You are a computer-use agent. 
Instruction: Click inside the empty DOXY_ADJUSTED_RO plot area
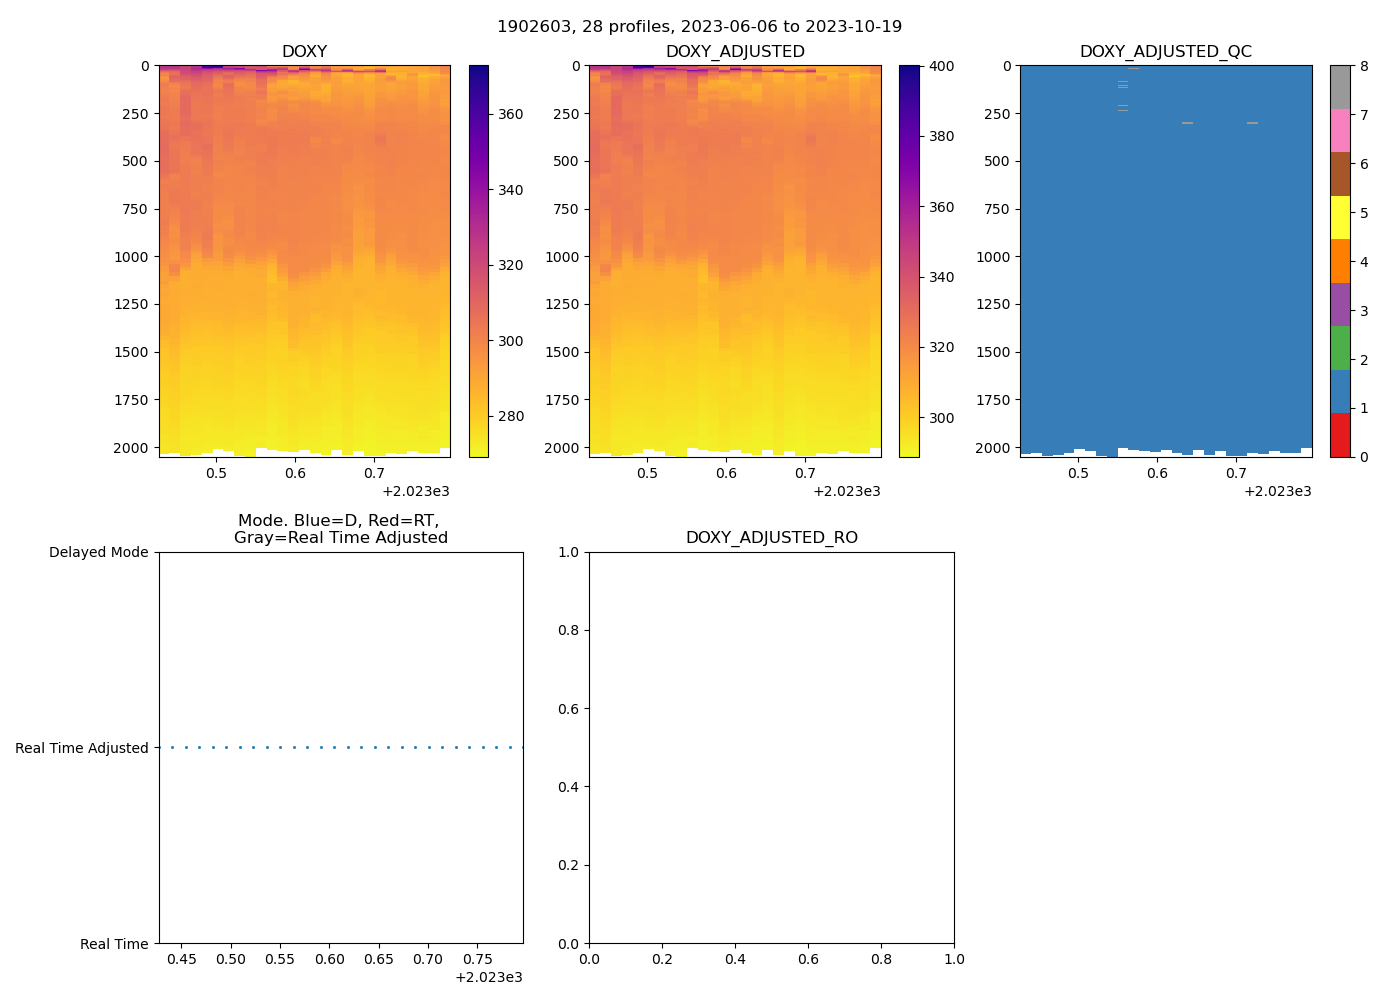(771, 748)
